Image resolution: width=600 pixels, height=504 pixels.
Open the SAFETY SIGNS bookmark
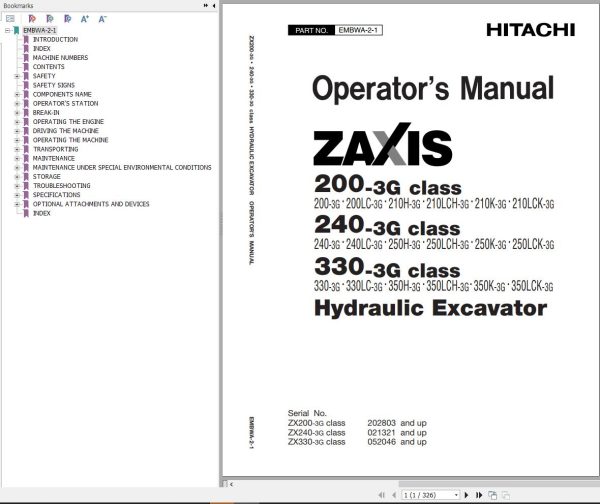tap(54, 85)
